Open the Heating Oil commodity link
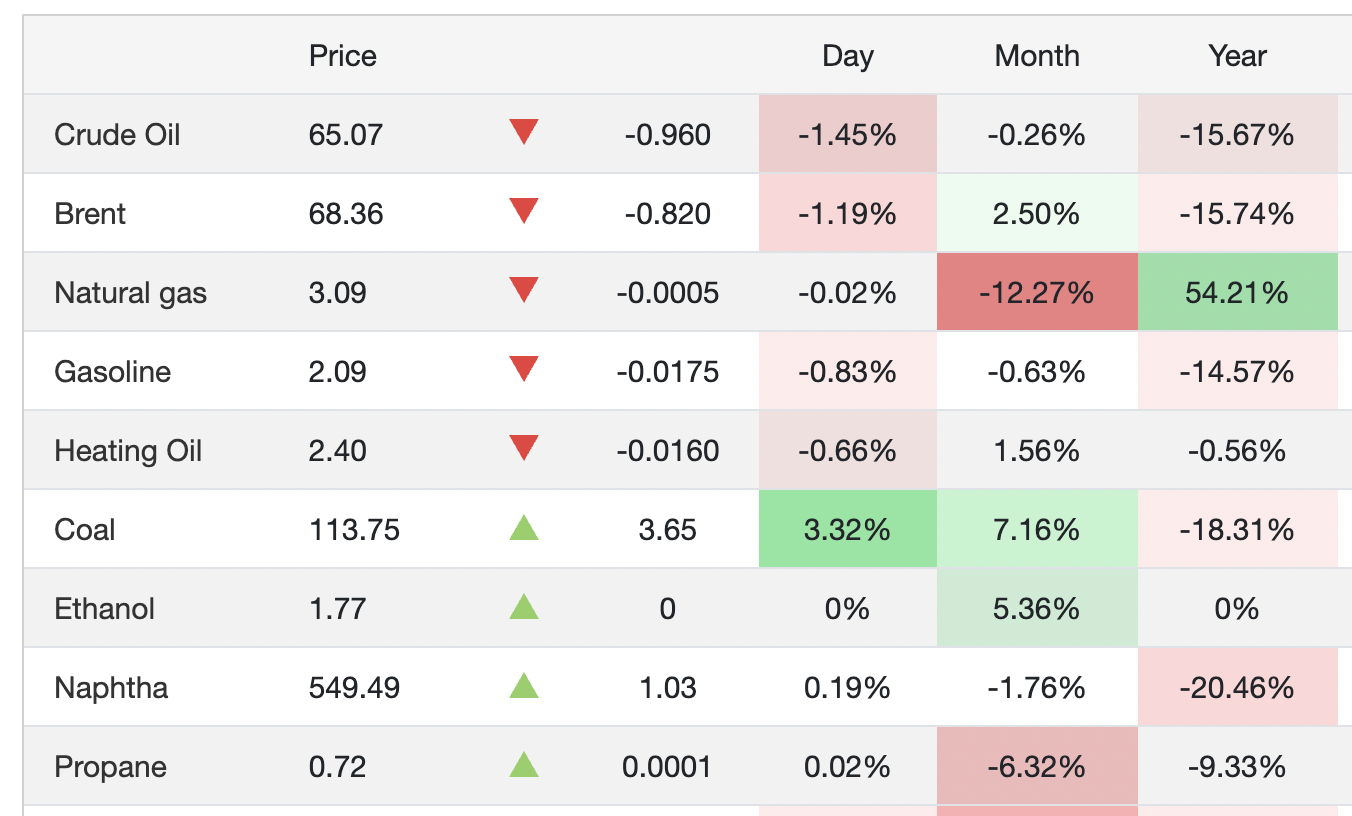Viewport: 1352px width, 816px height. click(128, 451)
